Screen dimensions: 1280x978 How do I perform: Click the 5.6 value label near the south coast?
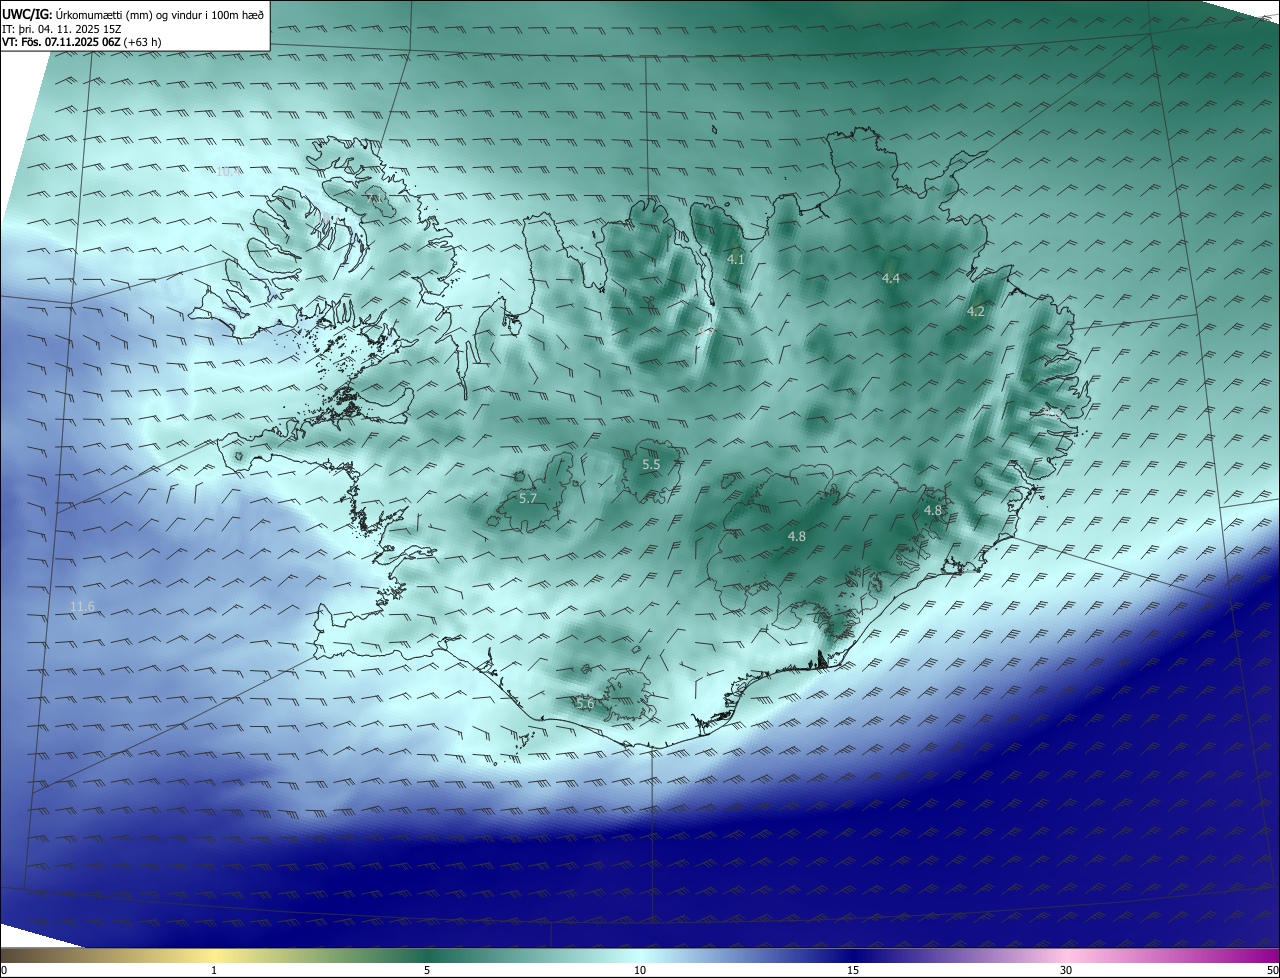click(x=585, y=704)
